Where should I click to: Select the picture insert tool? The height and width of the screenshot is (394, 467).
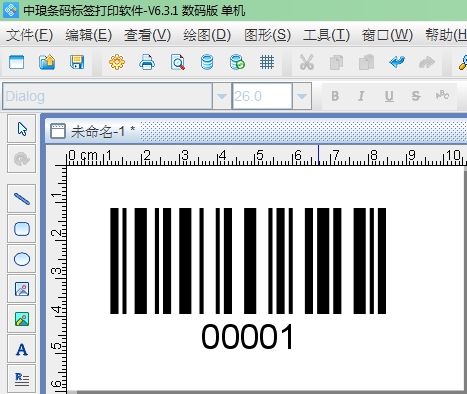[22, 319]
